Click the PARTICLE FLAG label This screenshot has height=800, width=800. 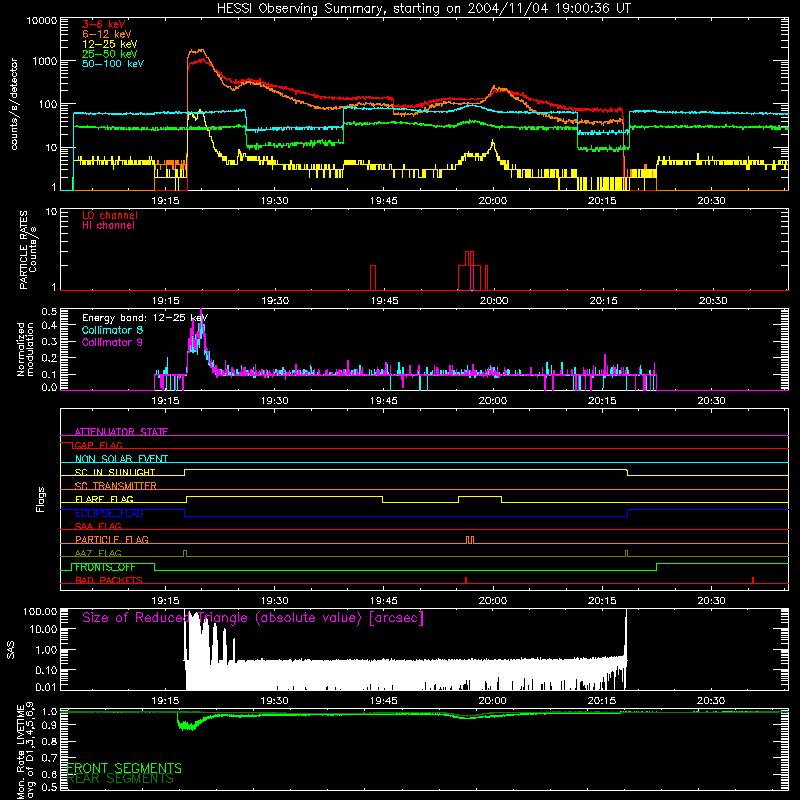point(112,539)
